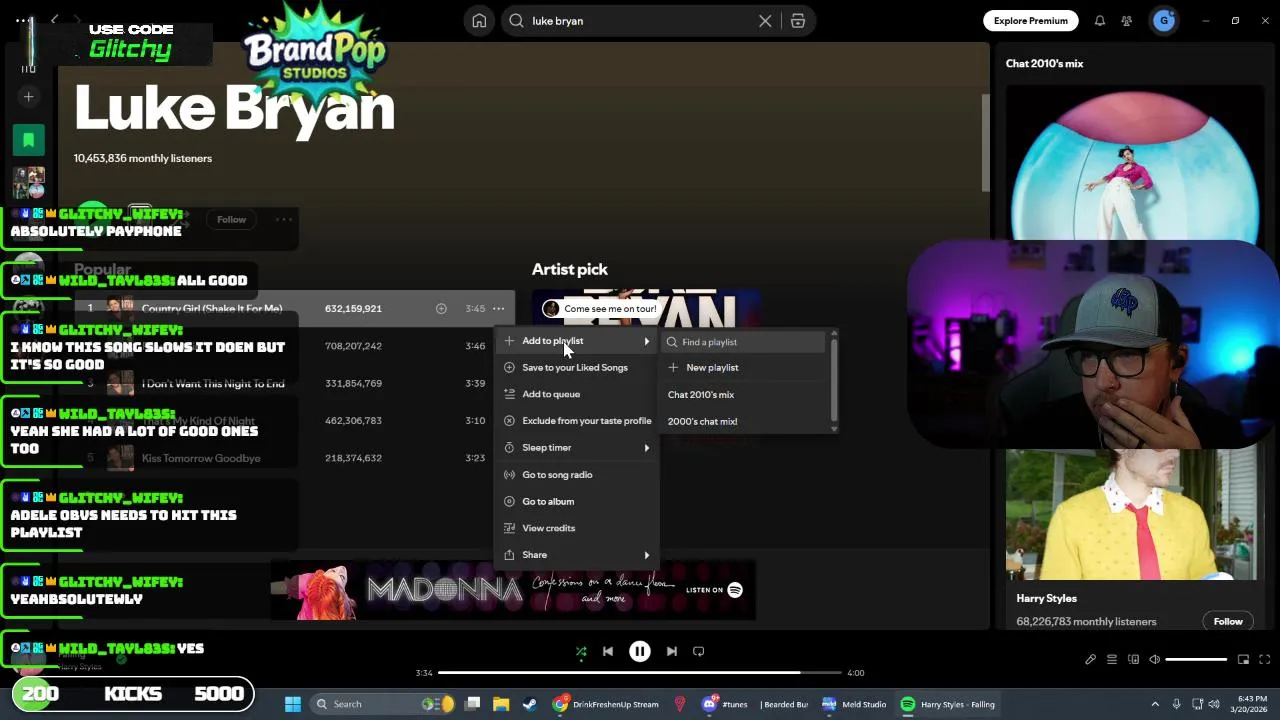Open Steam from the taskbar
1280x720 pixels.
point(529,704)
